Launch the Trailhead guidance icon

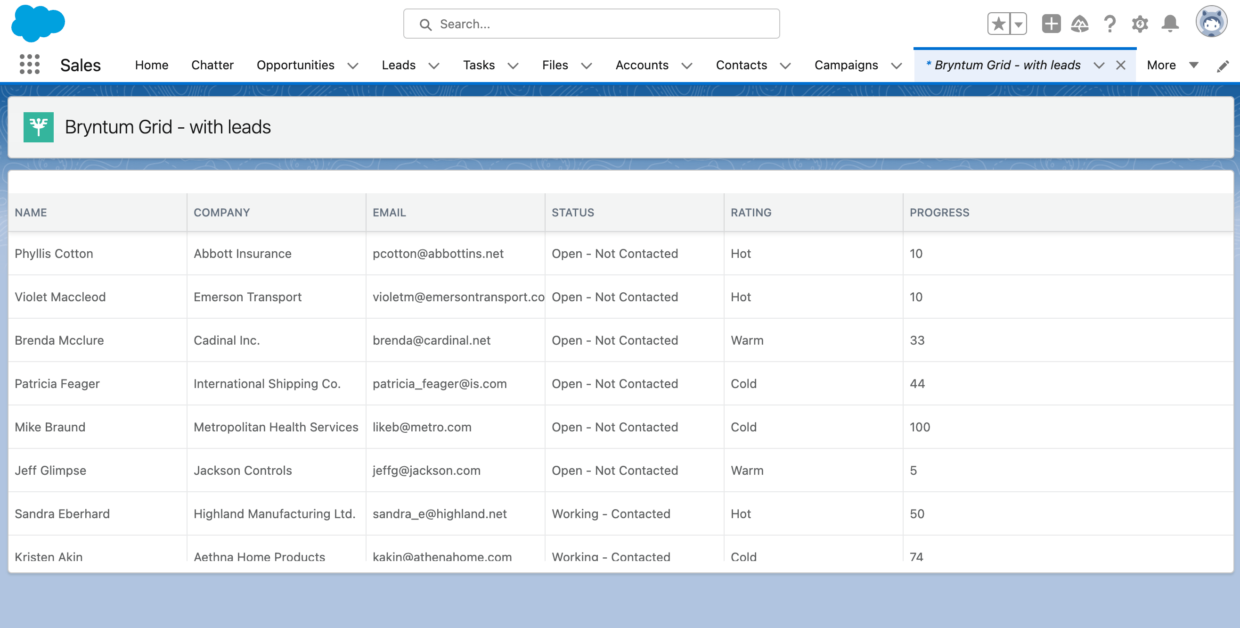tap(1080, 23)
